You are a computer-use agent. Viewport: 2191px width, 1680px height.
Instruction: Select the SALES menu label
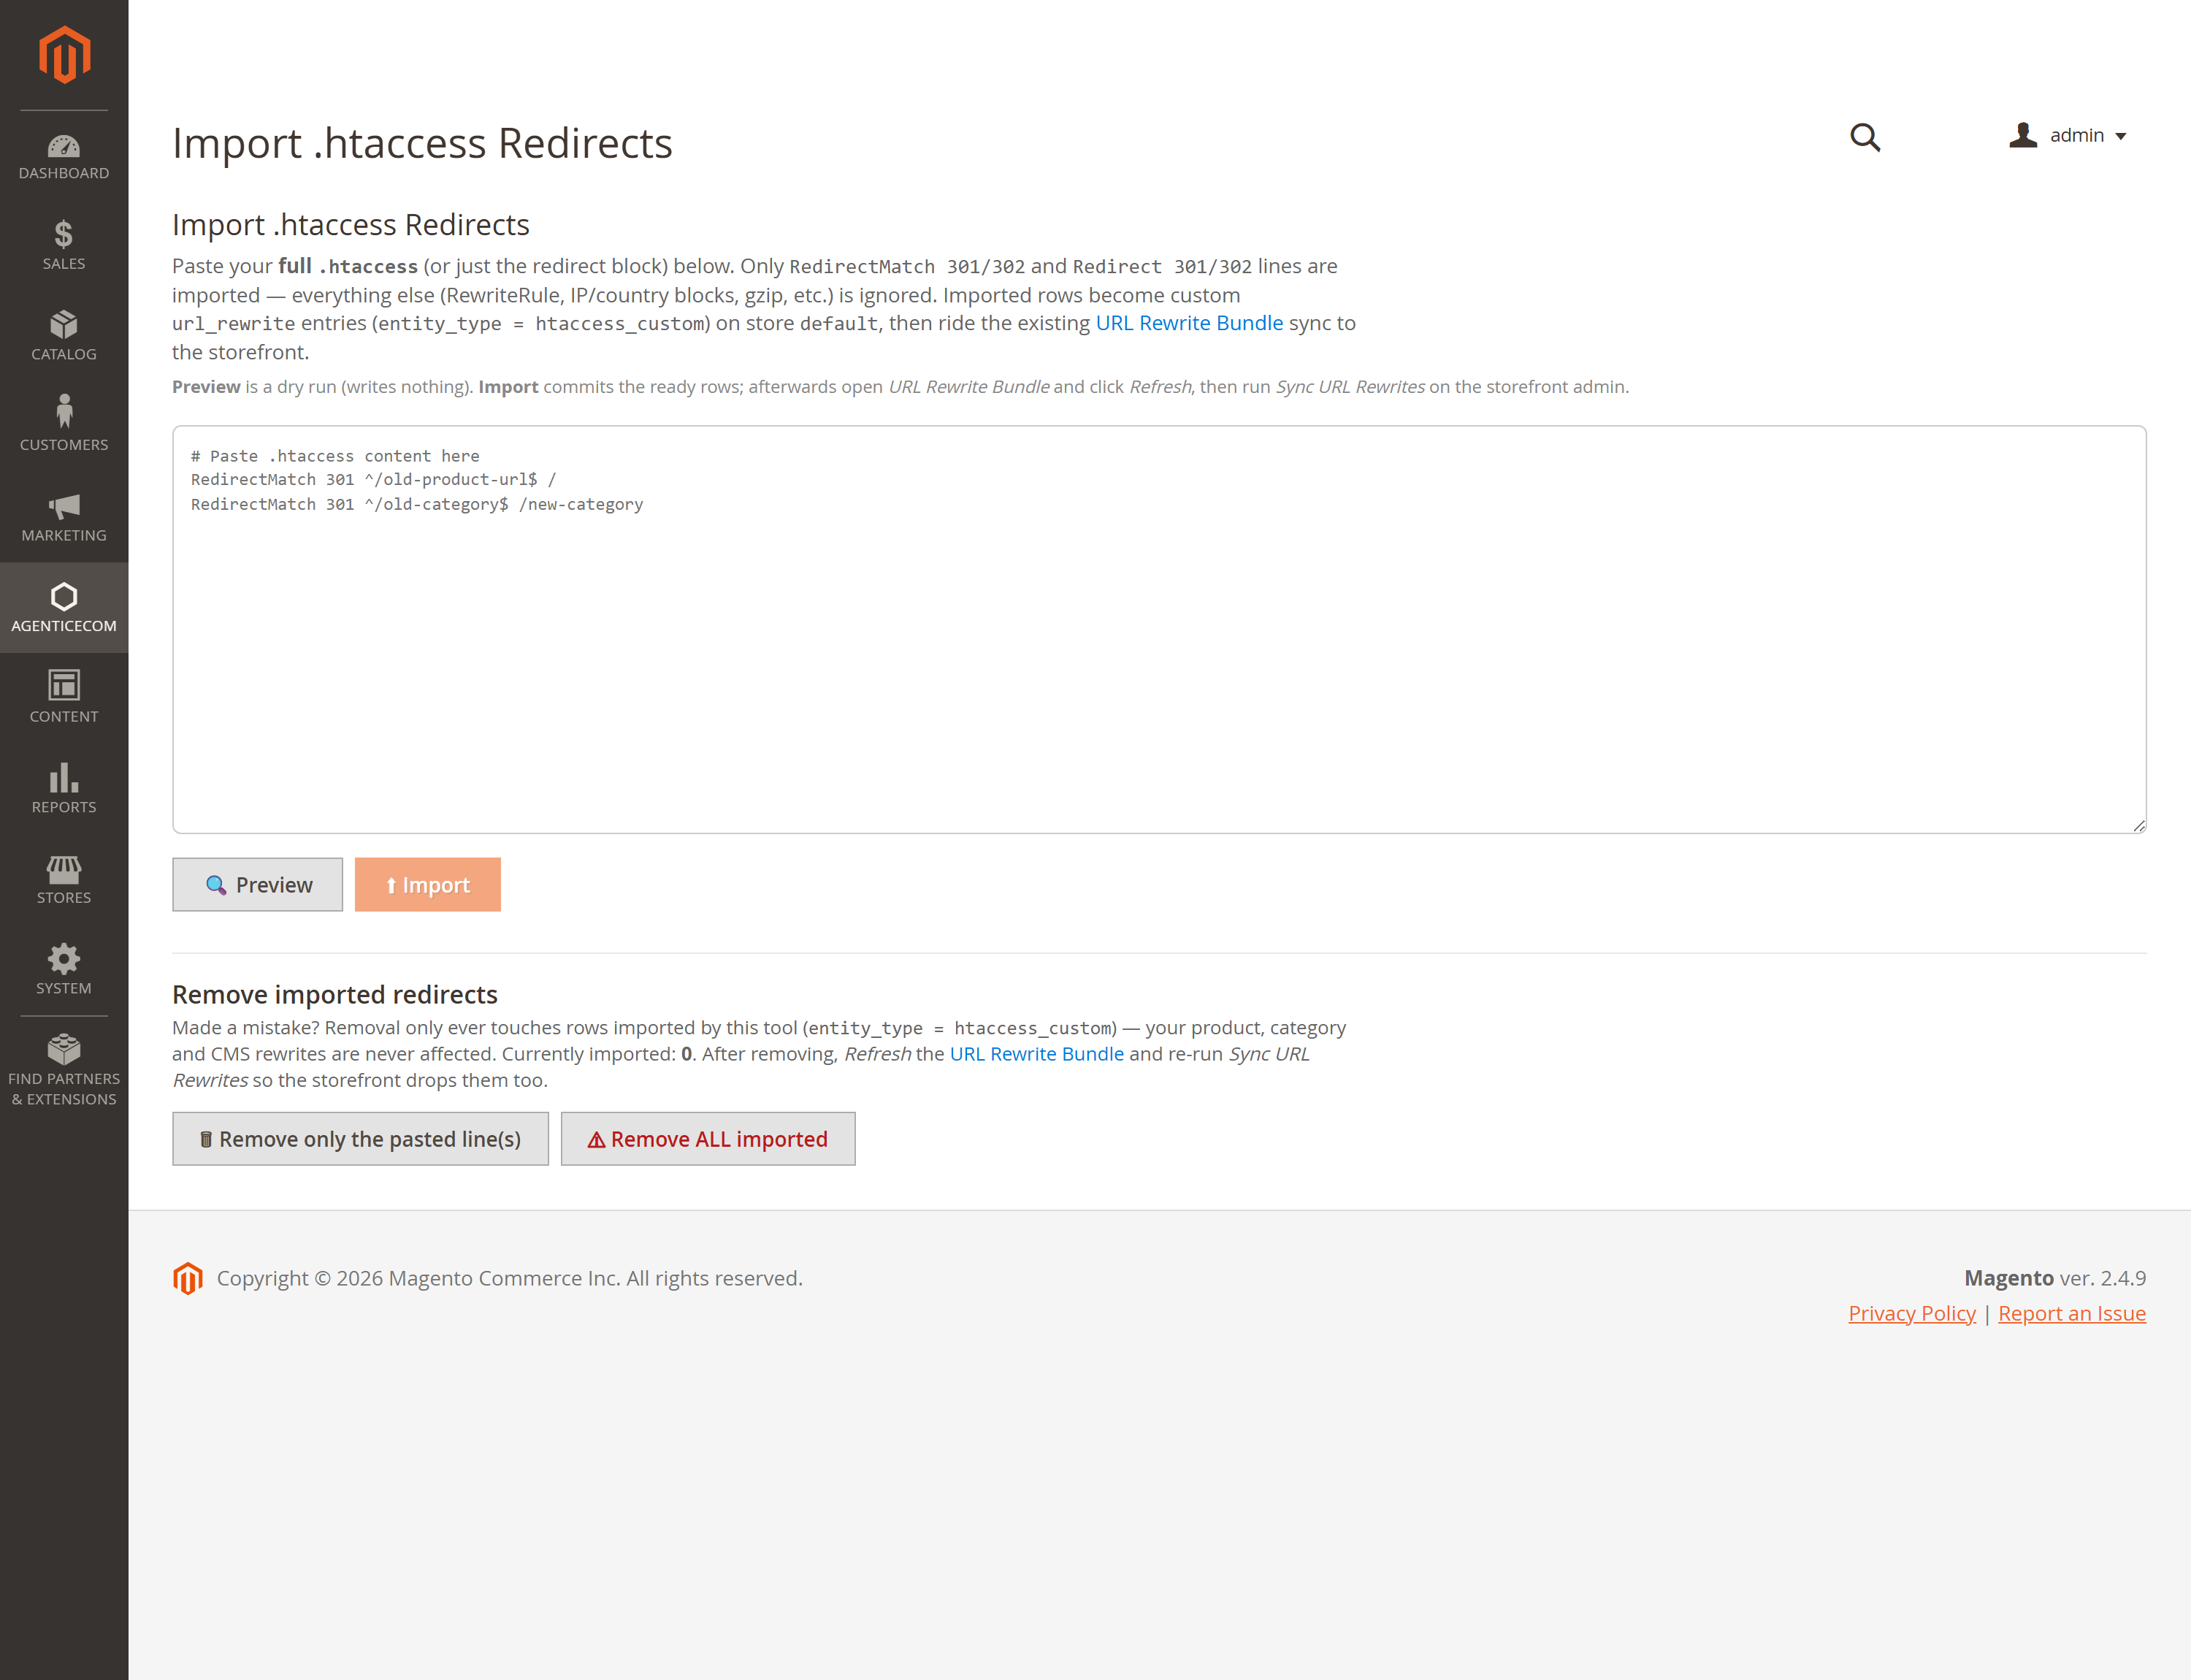[64, 264]
